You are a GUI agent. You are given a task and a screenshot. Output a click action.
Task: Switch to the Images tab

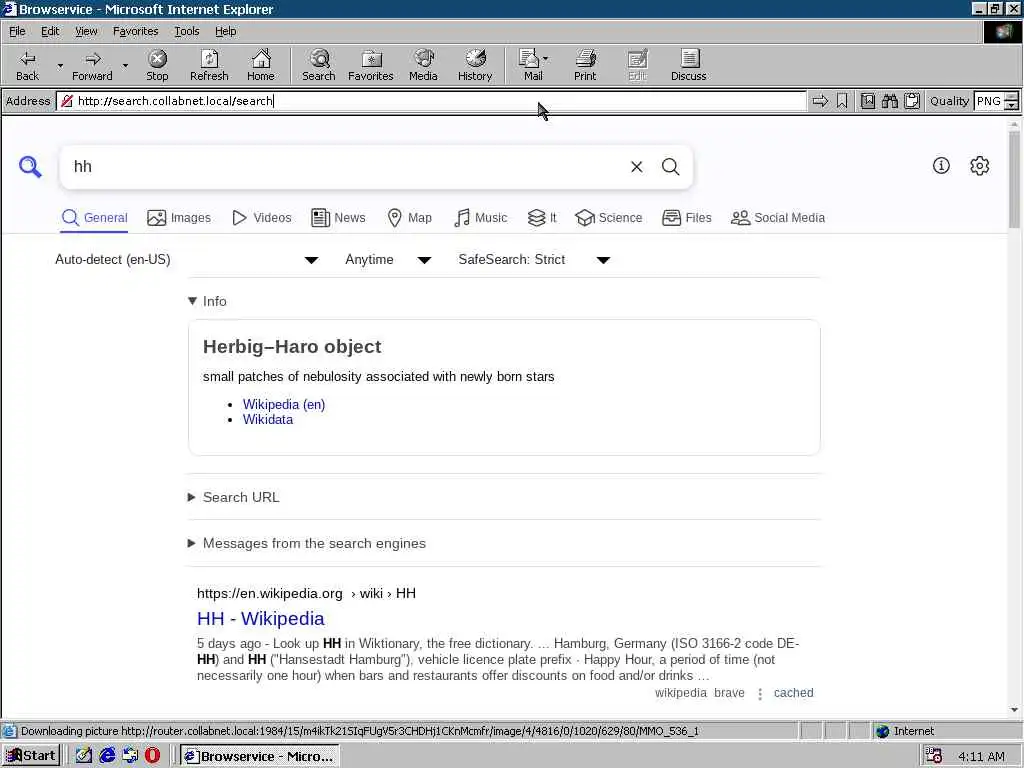179,218
